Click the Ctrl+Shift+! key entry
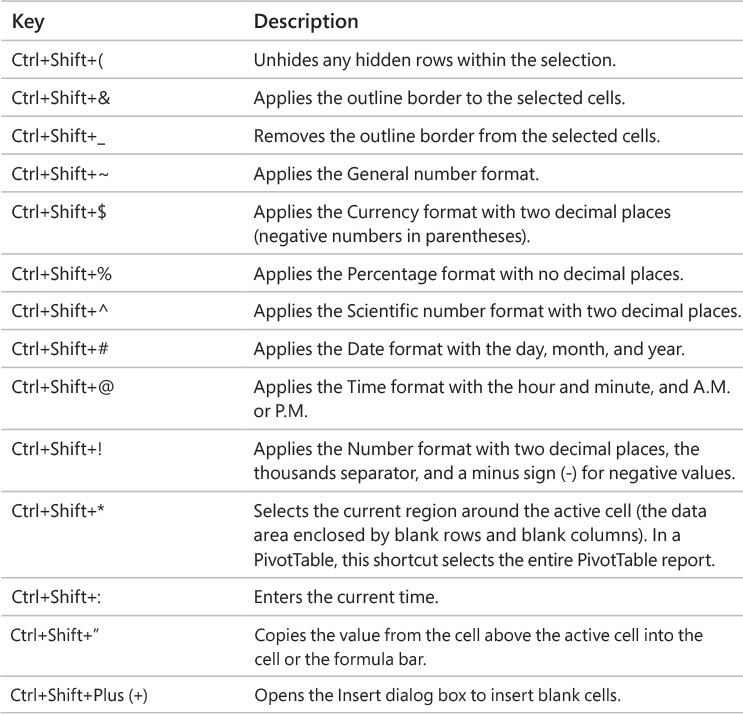The width and height of the screenshot is (743, 715). (x=57, y=449)
